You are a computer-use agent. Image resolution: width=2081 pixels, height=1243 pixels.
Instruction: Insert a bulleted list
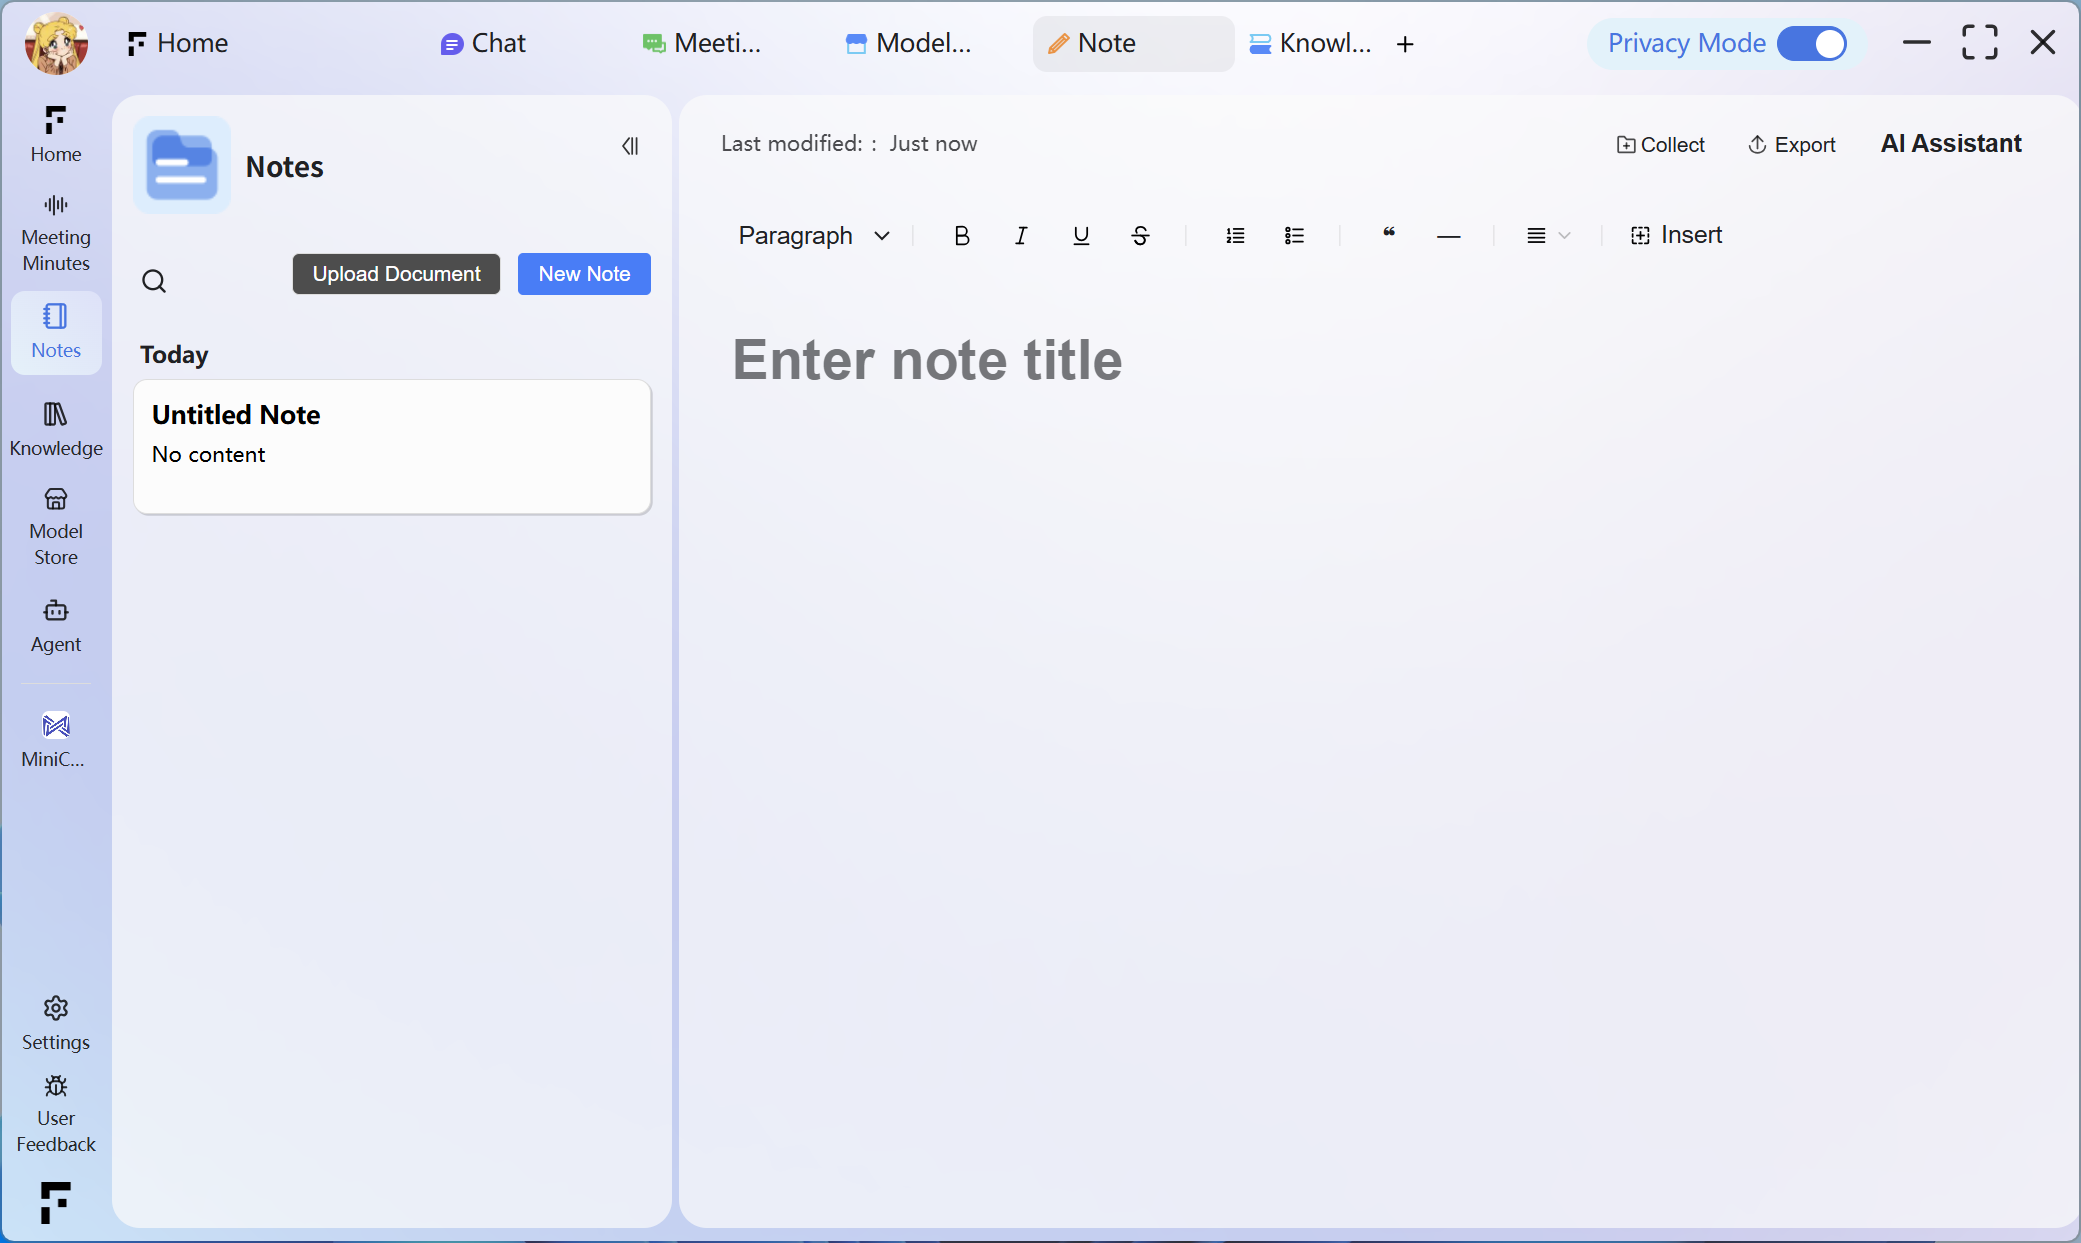pyautogui.click(x=1294, y=235)
